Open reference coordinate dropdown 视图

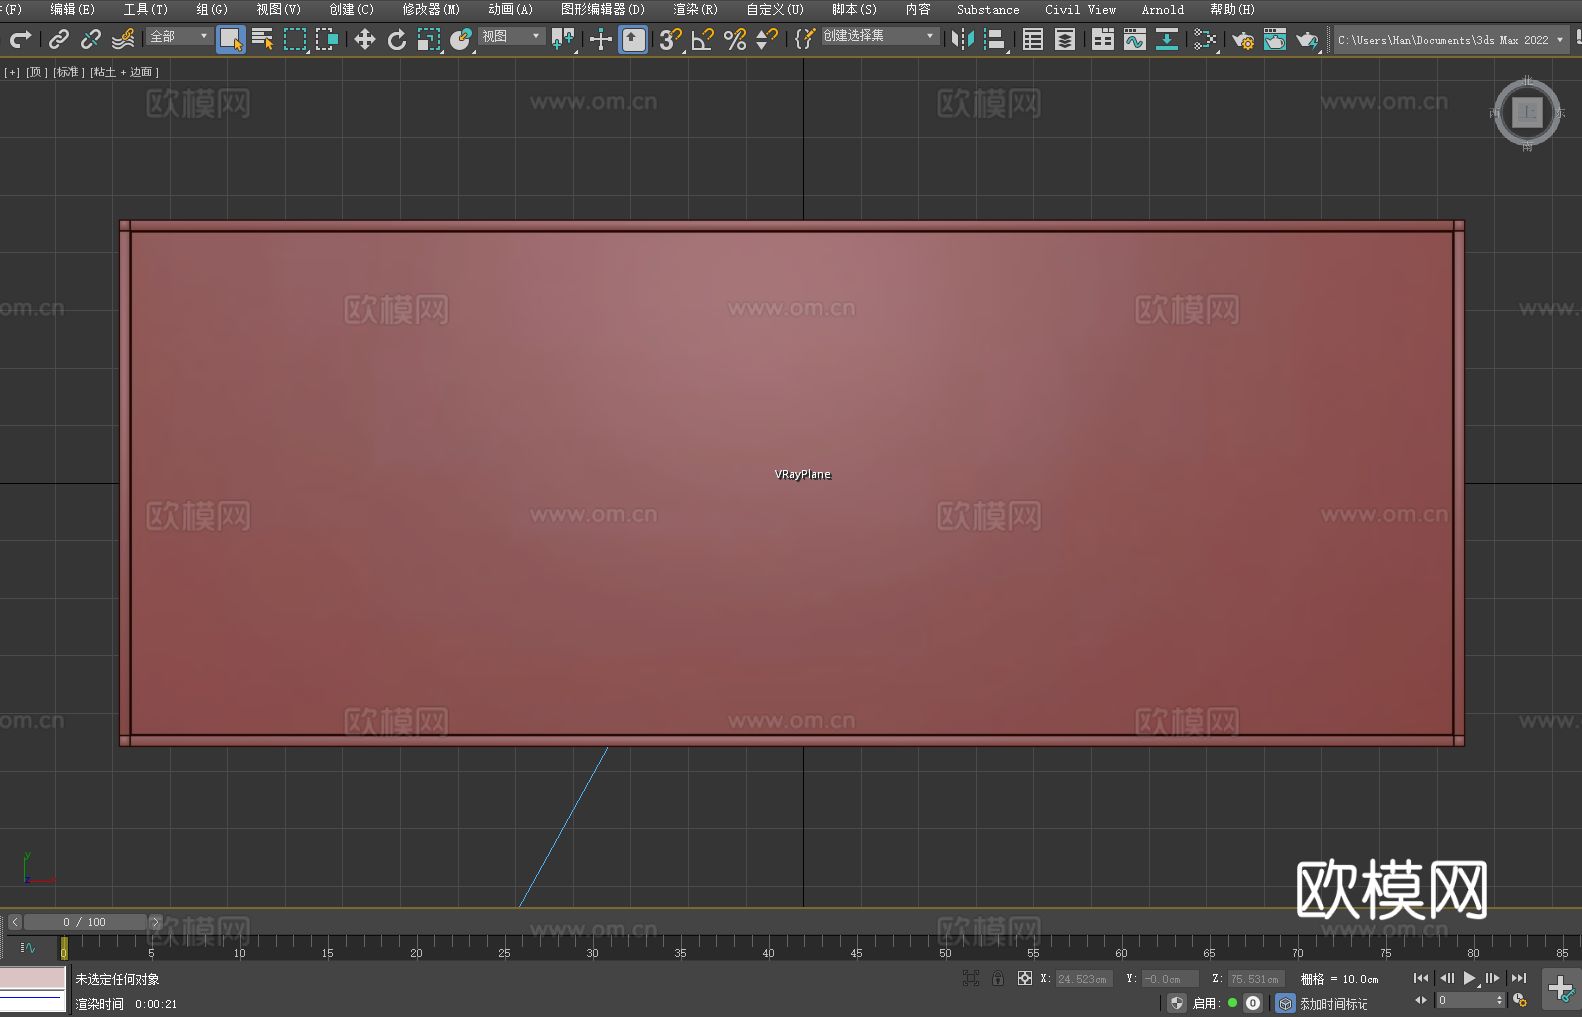(511, 36)
